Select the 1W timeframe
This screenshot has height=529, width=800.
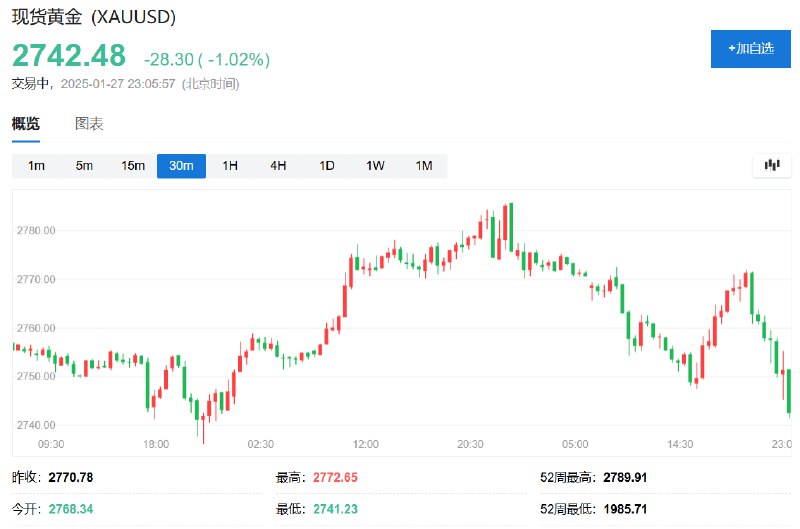point(375,166)
